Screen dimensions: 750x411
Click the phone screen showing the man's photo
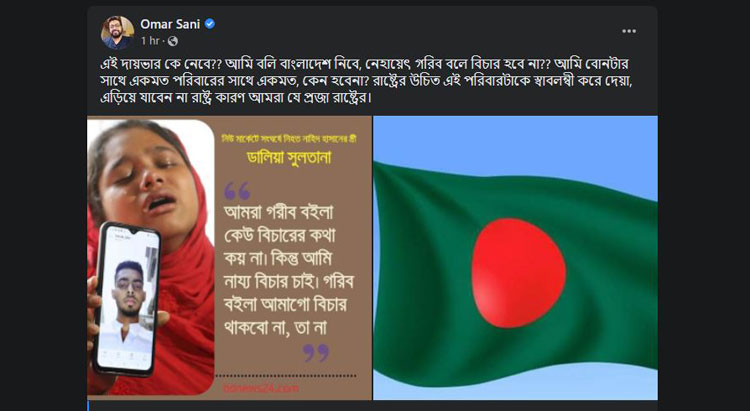pyautogui.click(x=125, y=300)
